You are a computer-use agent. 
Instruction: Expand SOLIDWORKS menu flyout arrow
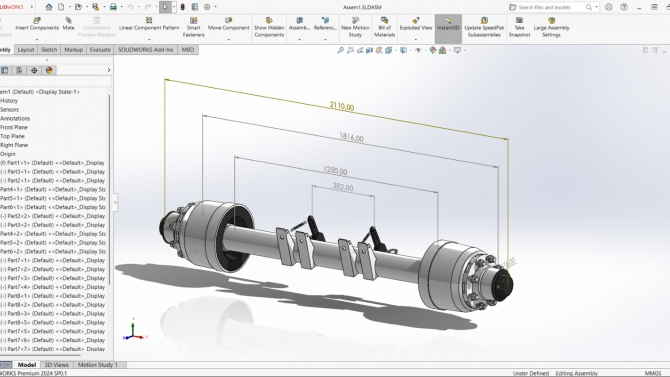pos(32,7)
